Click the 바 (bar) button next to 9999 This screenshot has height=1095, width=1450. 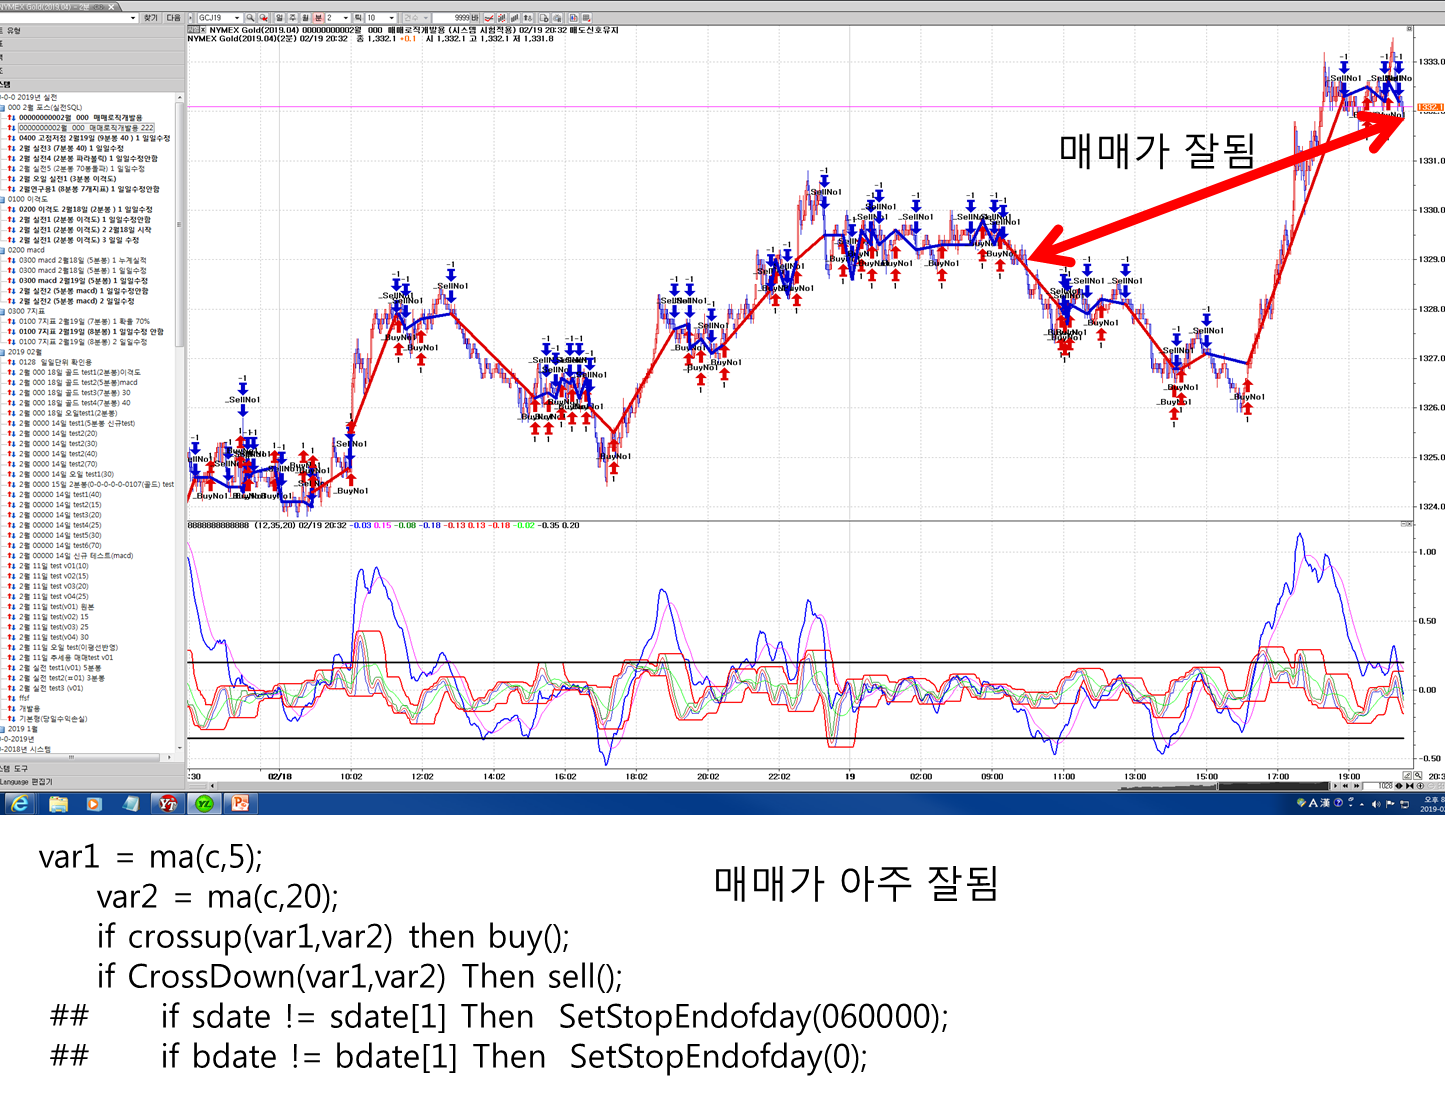point(475,18)
